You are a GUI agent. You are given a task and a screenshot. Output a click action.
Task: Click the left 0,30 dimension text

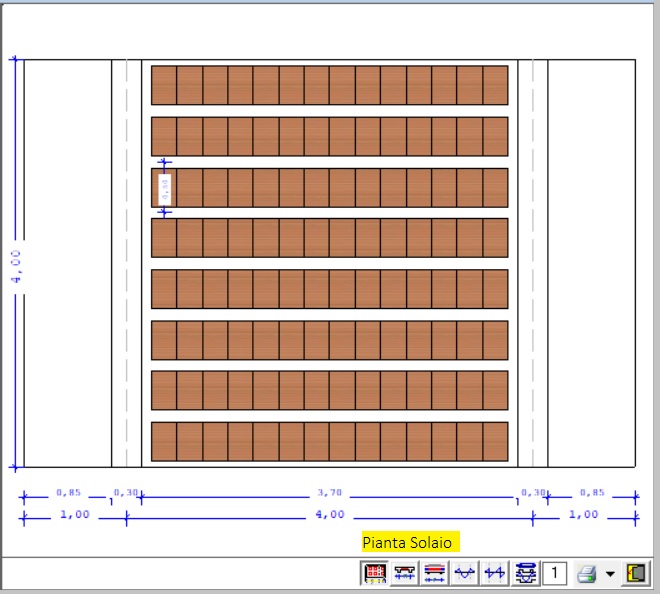coord(126,492)
